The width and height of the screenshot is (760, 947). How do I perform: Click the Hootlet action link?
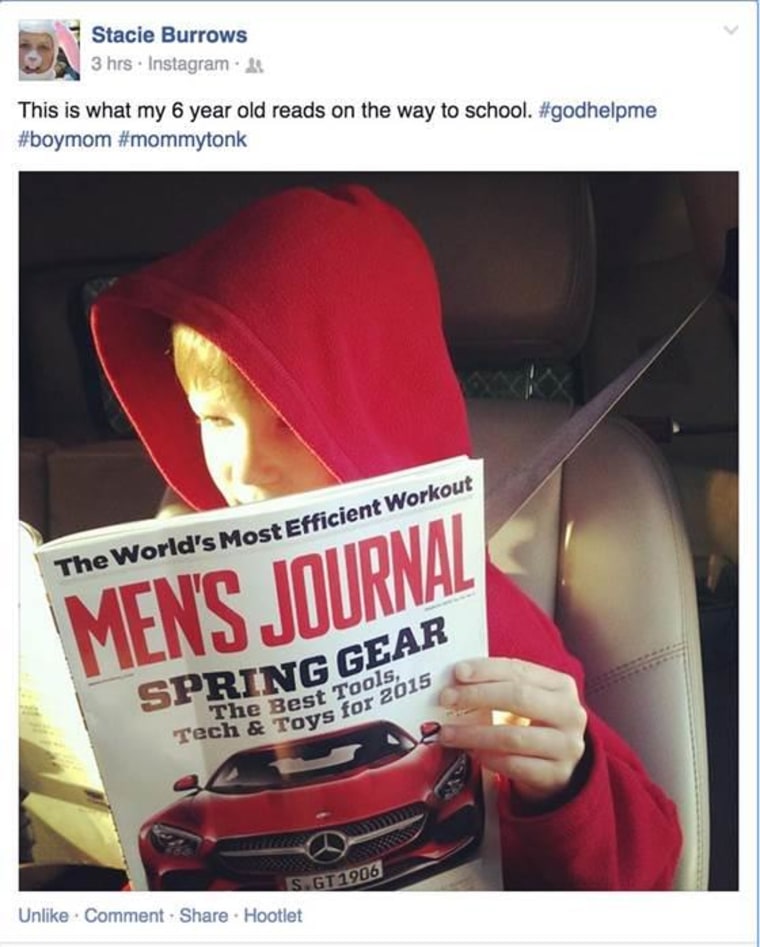coord(272,916)
